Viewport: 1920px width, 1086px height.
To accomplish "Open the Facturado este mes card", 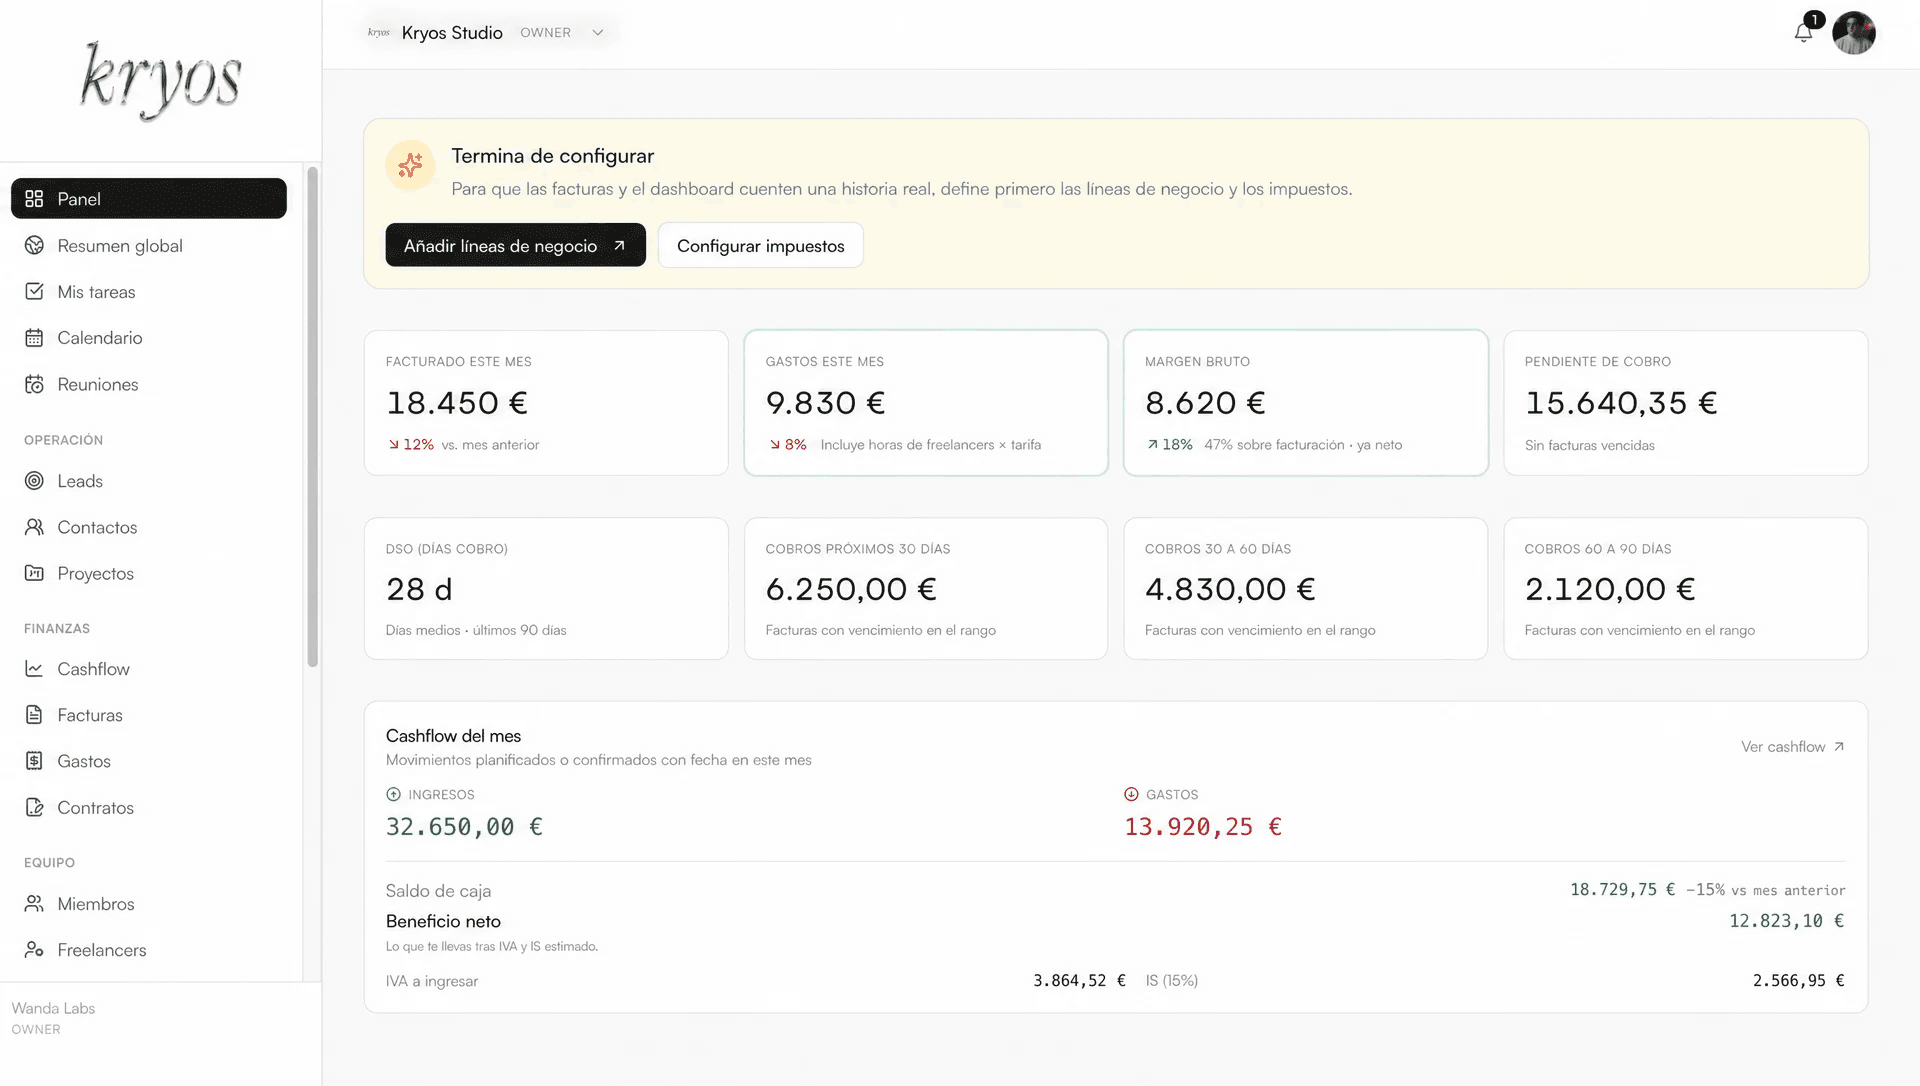I will pyautogui.click(x=546, y=403).
